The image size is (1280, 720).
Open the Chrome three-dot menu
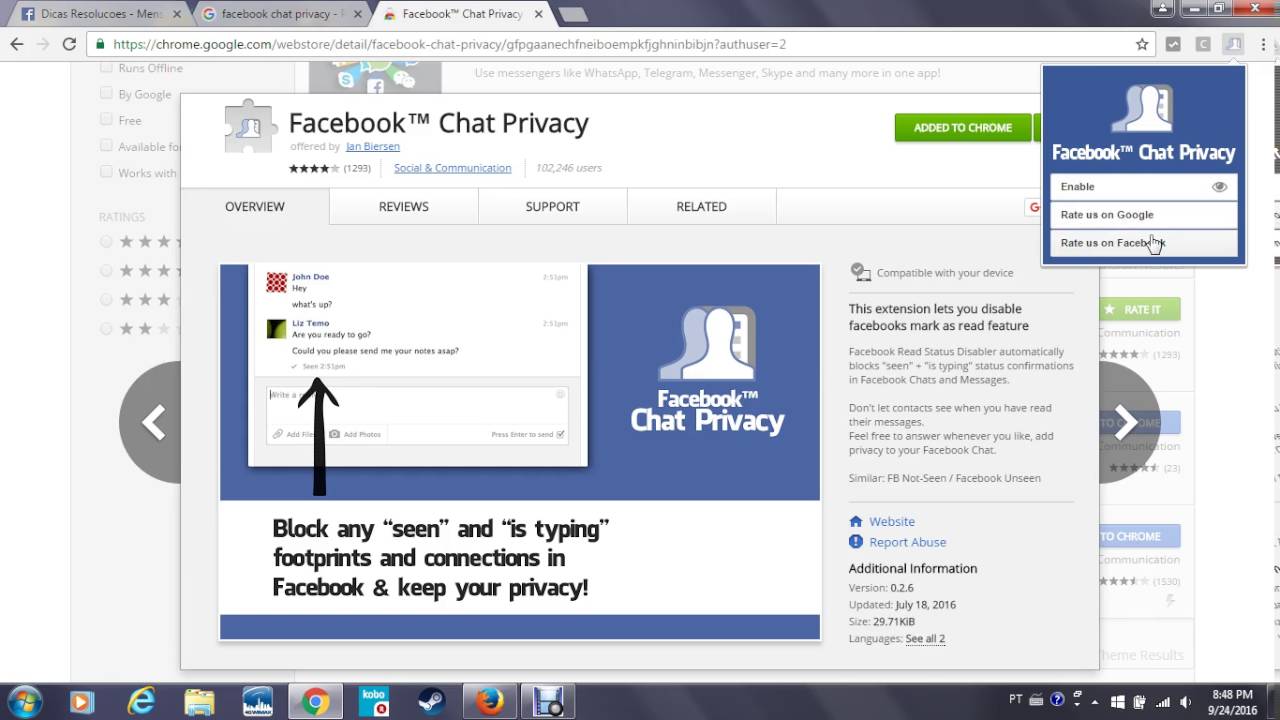1263,44
